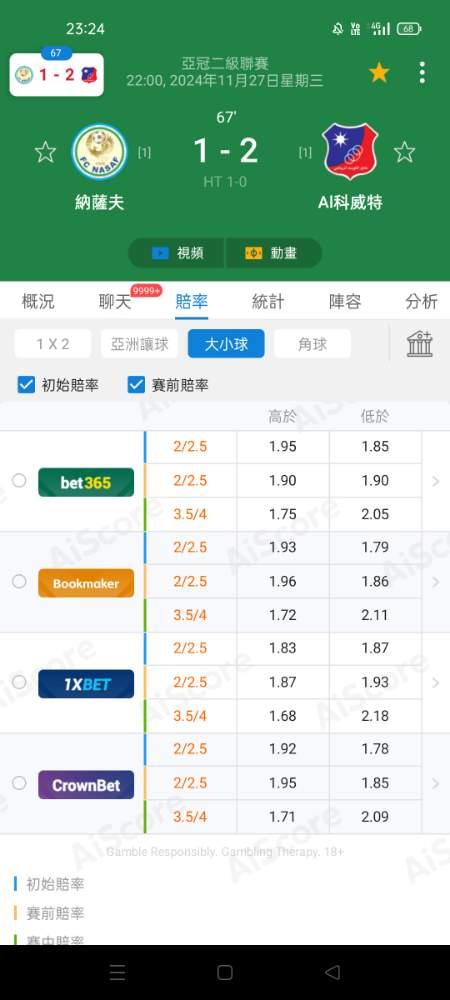The height and width of the screenshot is (1000, 450).
Task: Tap the mini score card 1 - 2
Action: 57,75
